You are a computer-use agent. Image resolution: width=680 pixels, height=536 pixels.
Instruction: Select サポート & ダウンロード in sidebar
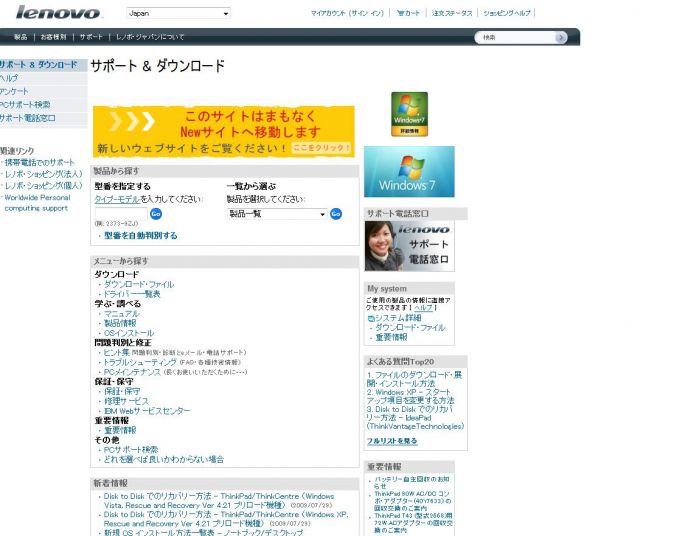42,65
